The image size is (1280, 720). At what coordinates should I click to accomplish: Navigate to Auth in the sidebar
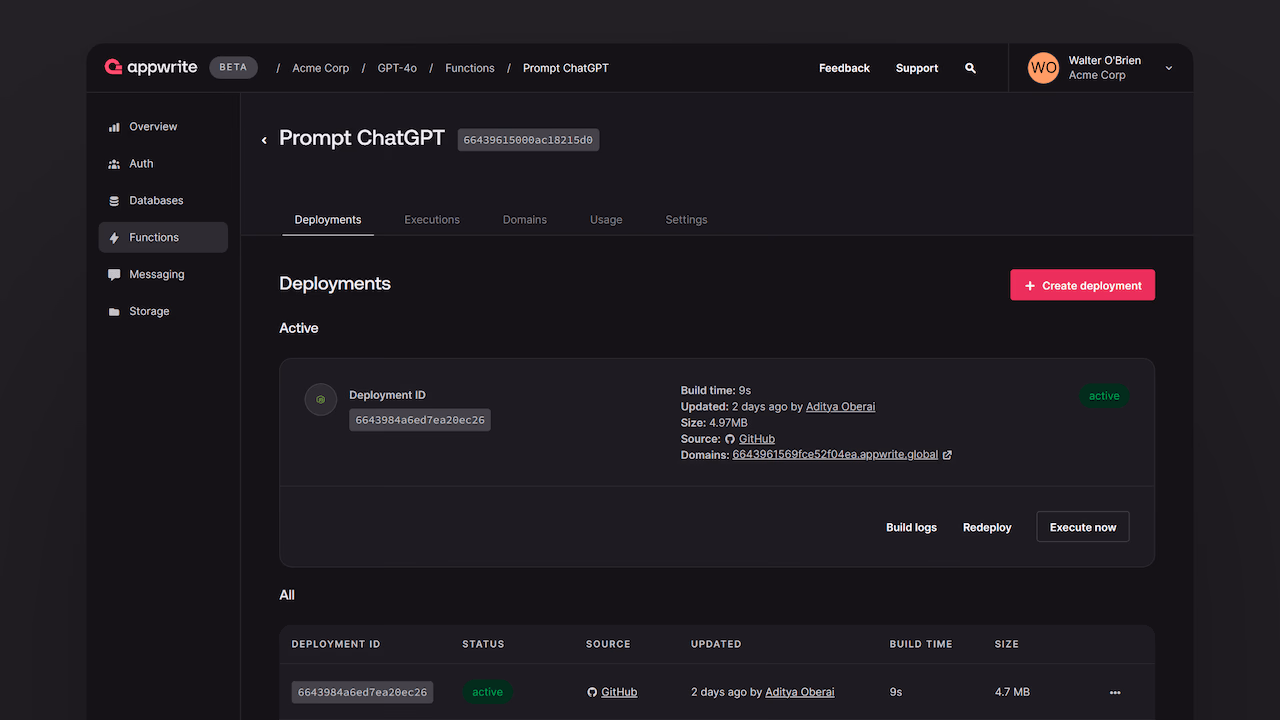(163, 164)
